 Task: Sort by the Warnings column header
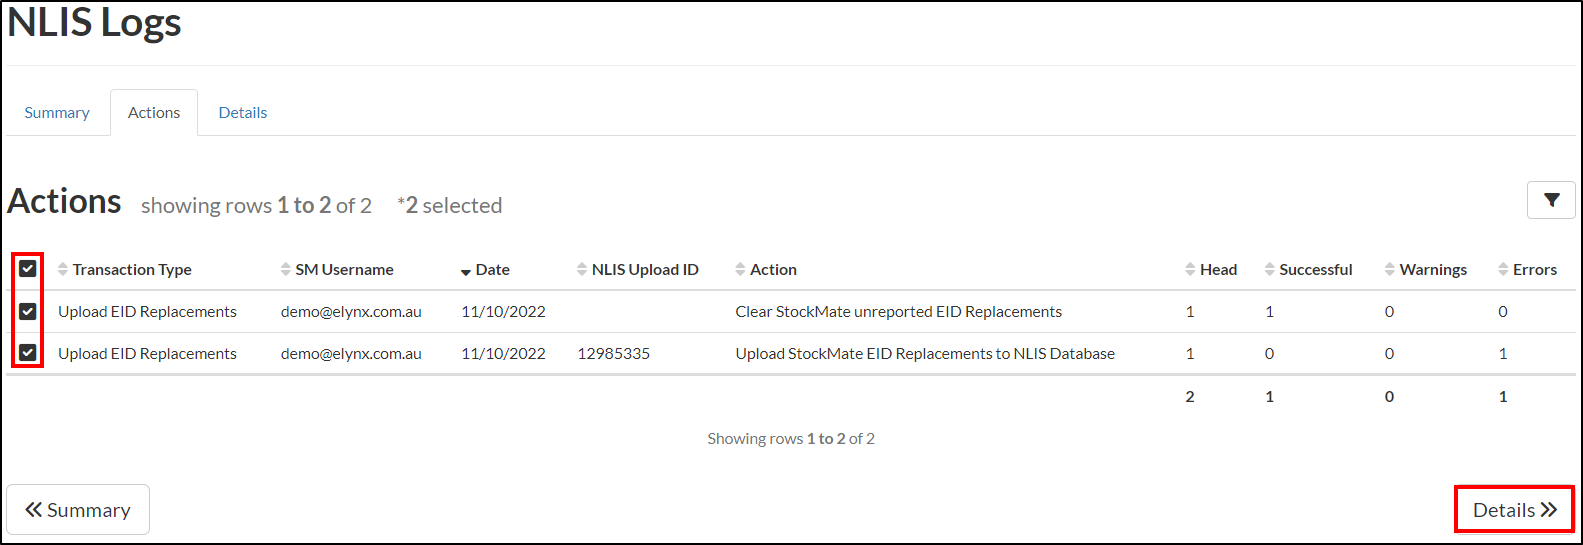click(1432, 270)
